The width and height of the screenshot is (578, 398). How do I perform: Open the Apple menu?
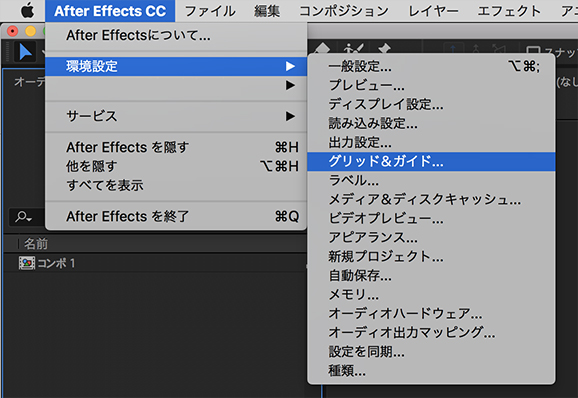coord(27,11)
